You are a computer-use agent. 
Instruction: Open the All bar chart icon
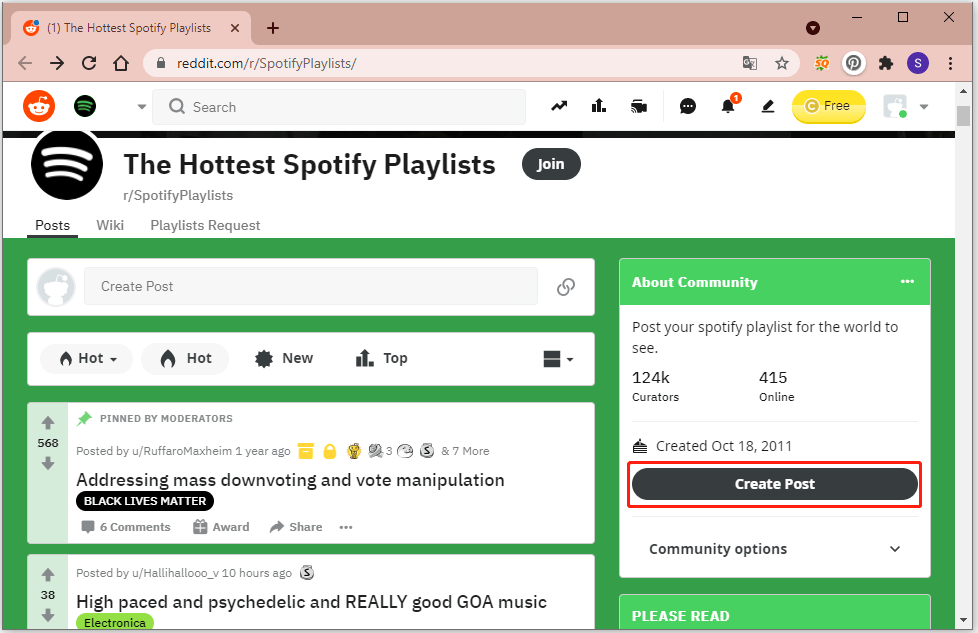coord(599,106)
